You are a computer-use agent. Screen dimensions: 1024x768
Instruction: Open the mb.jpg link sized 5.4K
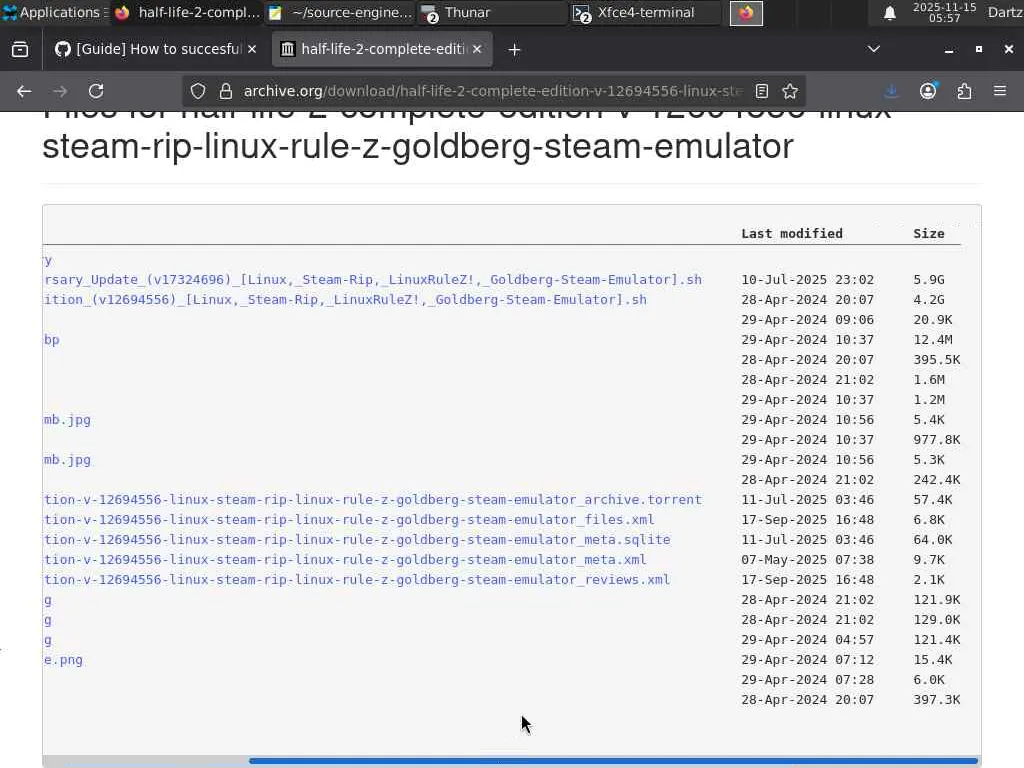point(67,420)
